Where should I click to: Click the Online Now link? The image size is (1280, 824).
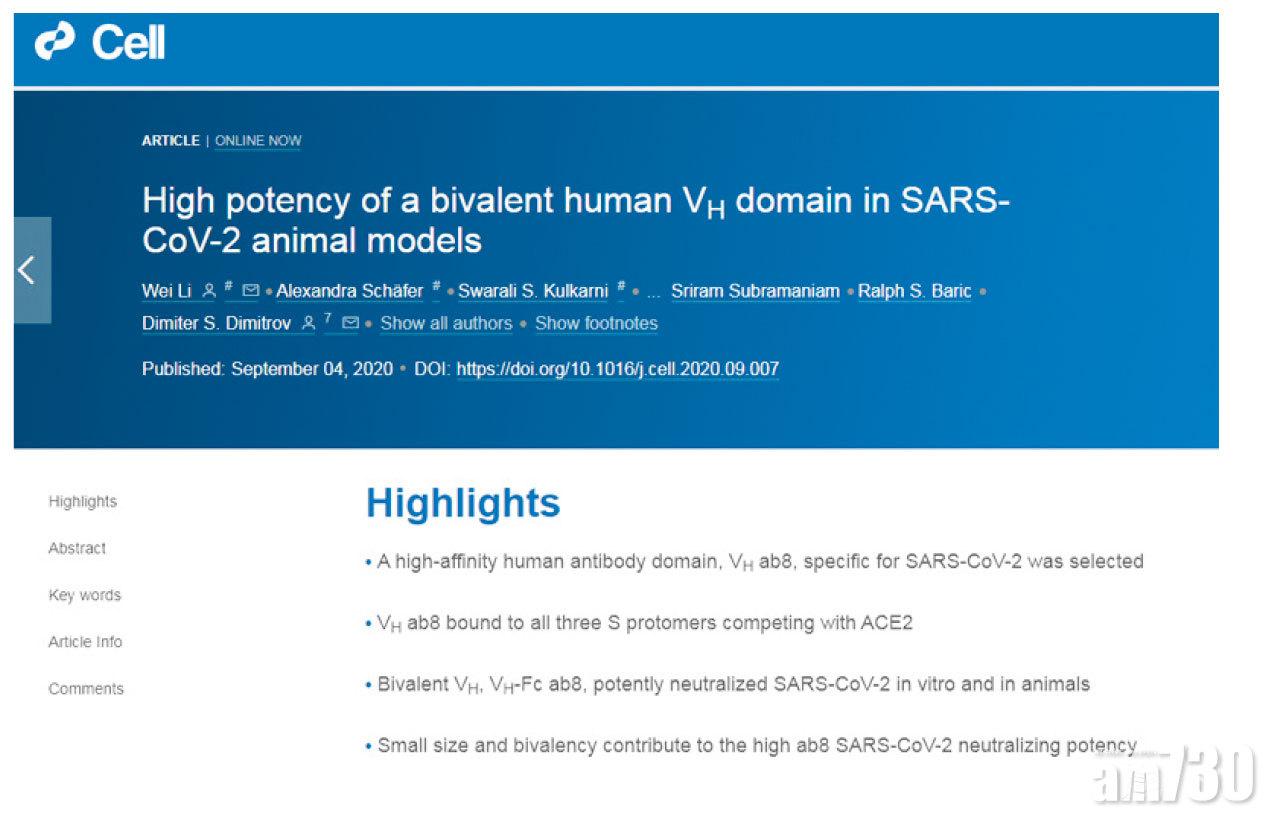pos(258,141)
